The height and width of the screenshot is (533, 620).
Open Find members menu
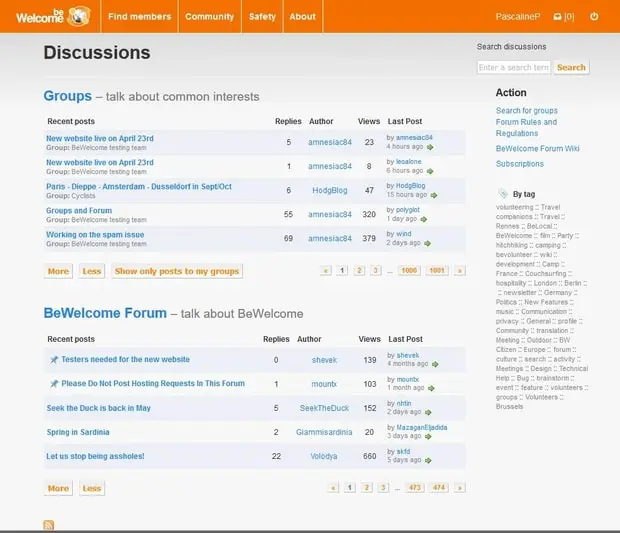[x=140, y=17]
